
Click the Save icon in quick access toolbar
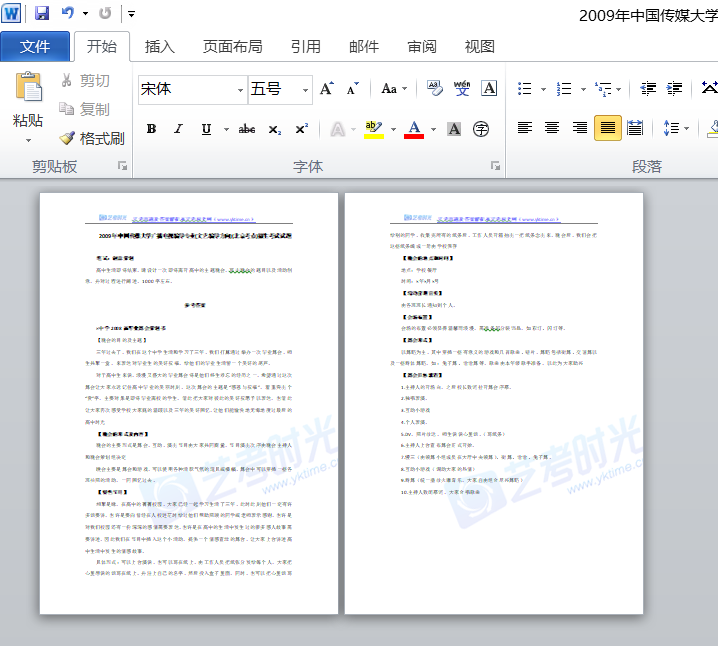pyautogui.click(x=42, y=14)
